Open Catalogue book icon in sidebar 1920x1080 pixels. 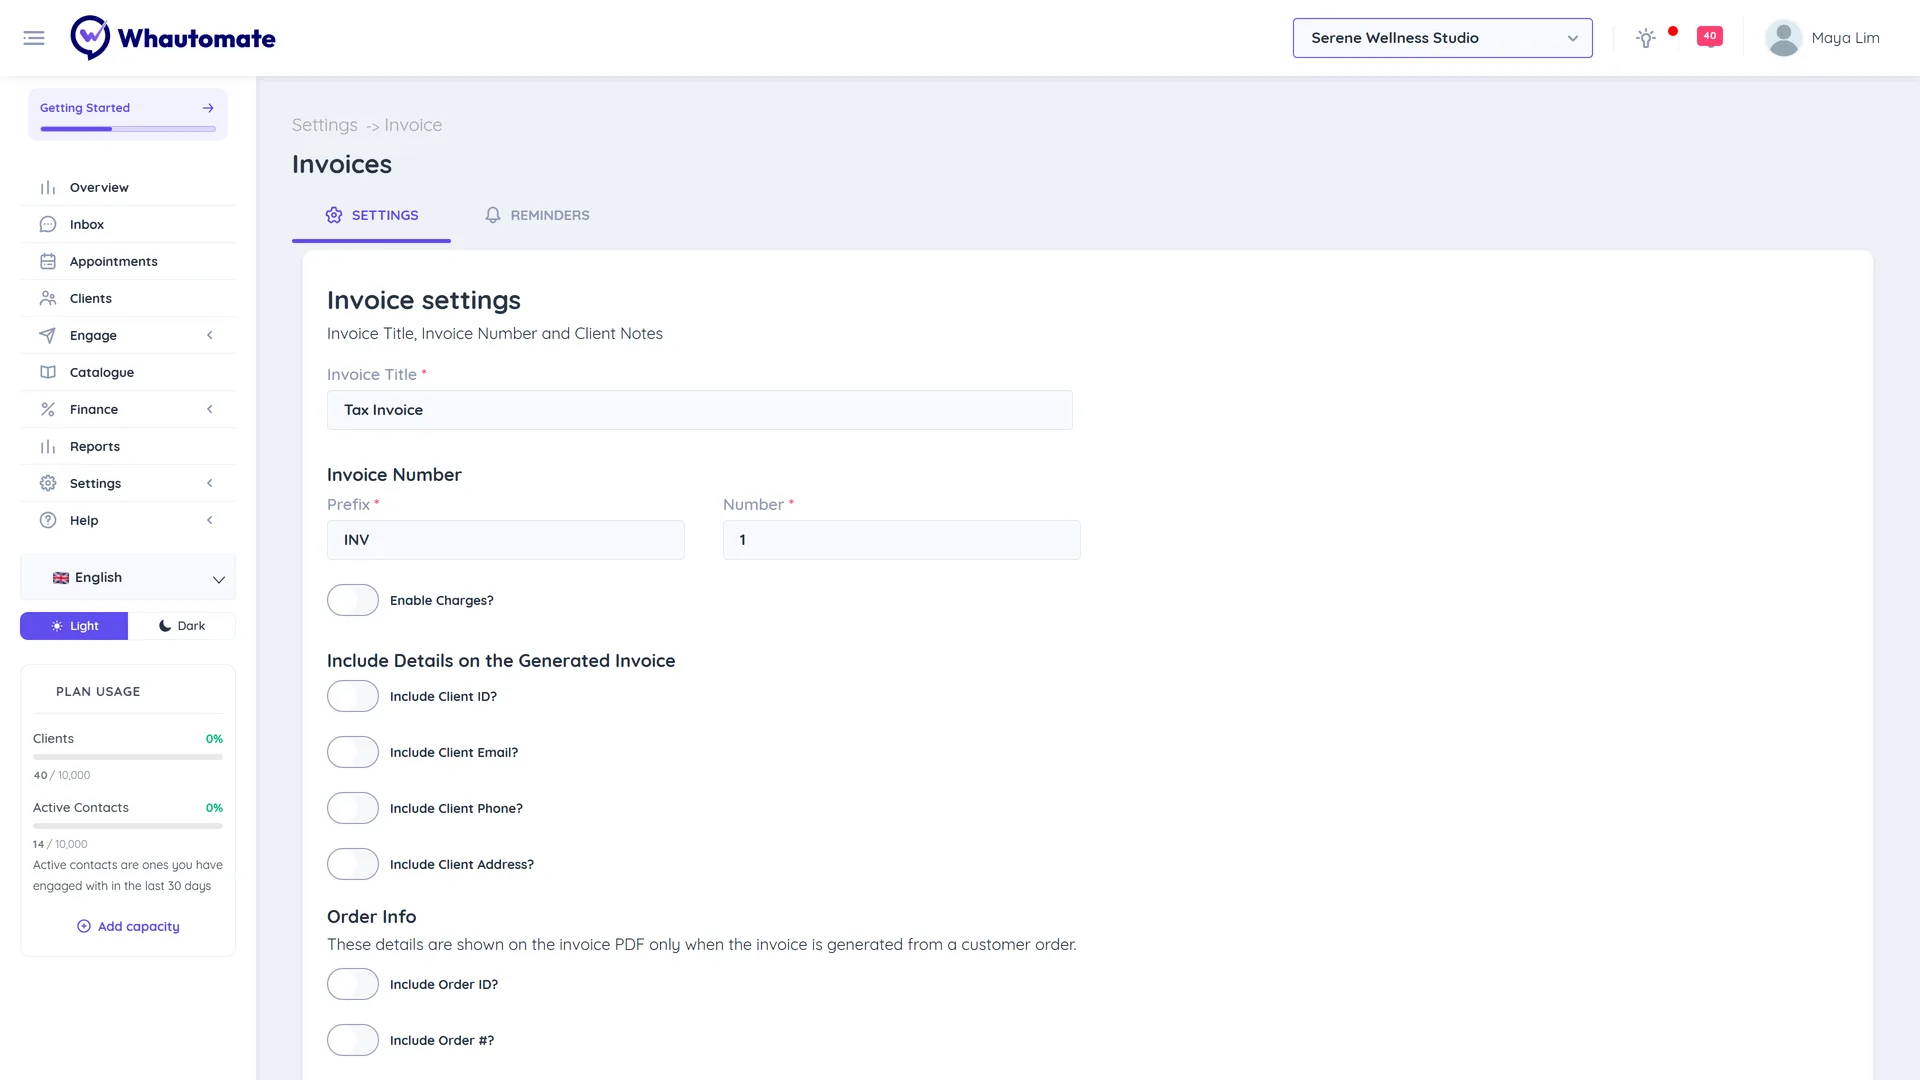tap(48, 373)
